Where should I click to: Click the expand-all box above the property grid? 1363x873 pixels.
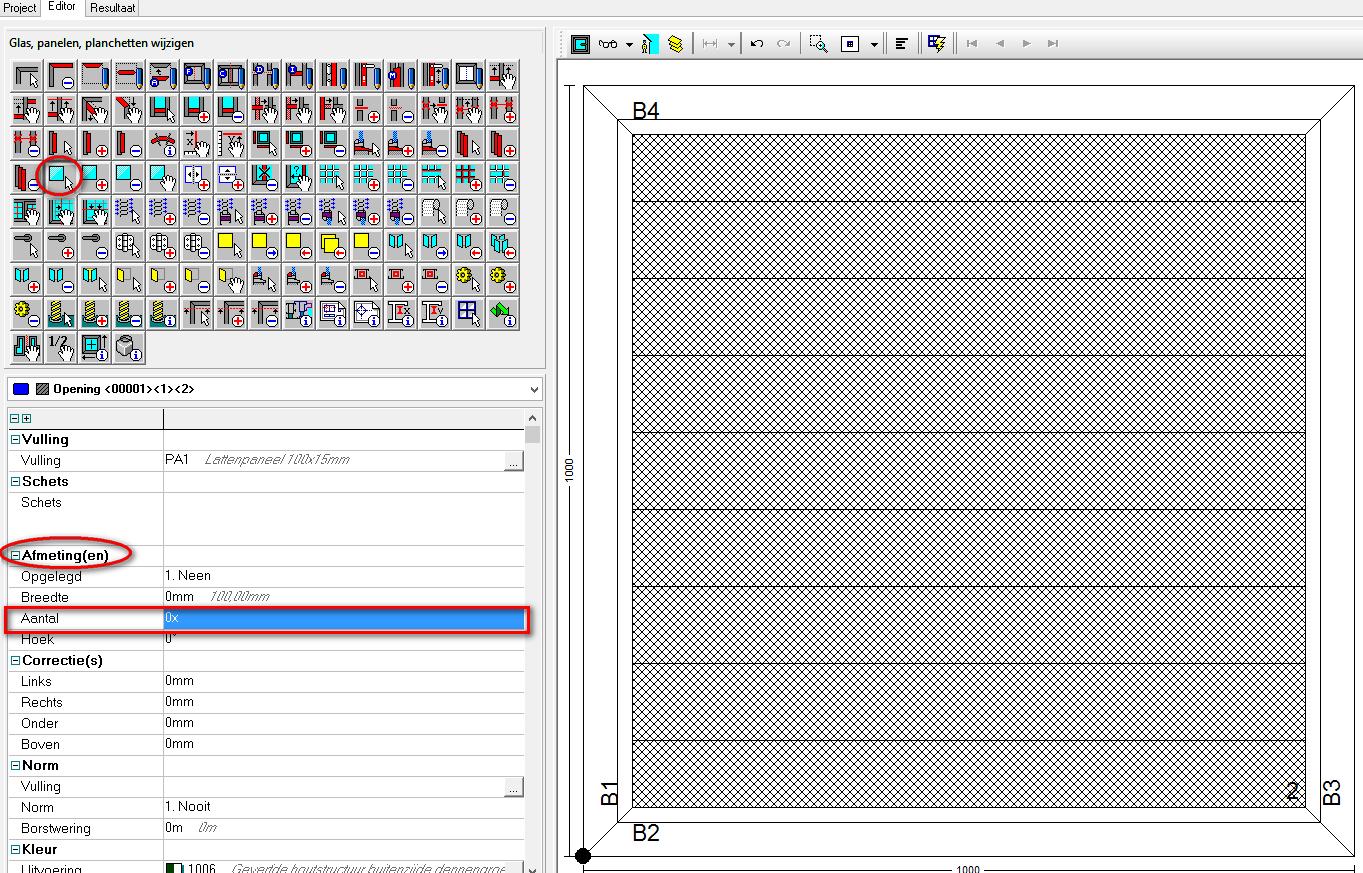click(26, 418)
